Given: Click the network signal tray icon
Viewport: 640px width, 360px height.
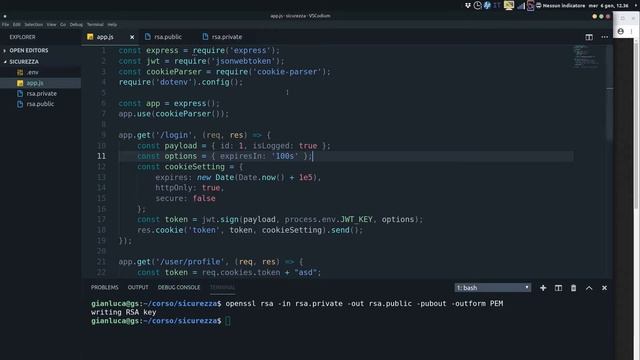Looking at the screenshot, I should point(520,6).
